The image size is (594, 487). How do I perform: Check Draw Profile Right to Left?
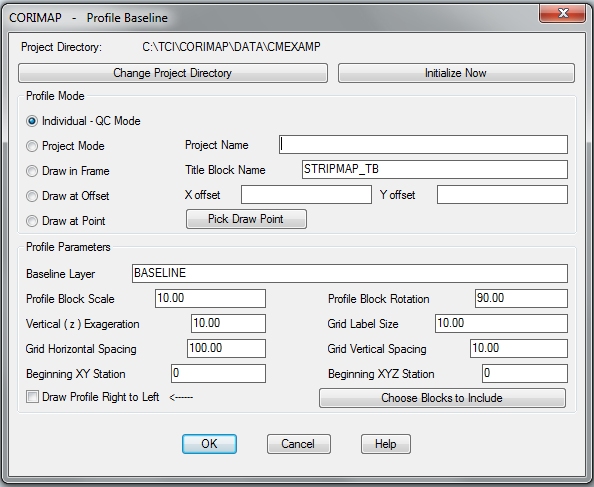pos(32,397)
